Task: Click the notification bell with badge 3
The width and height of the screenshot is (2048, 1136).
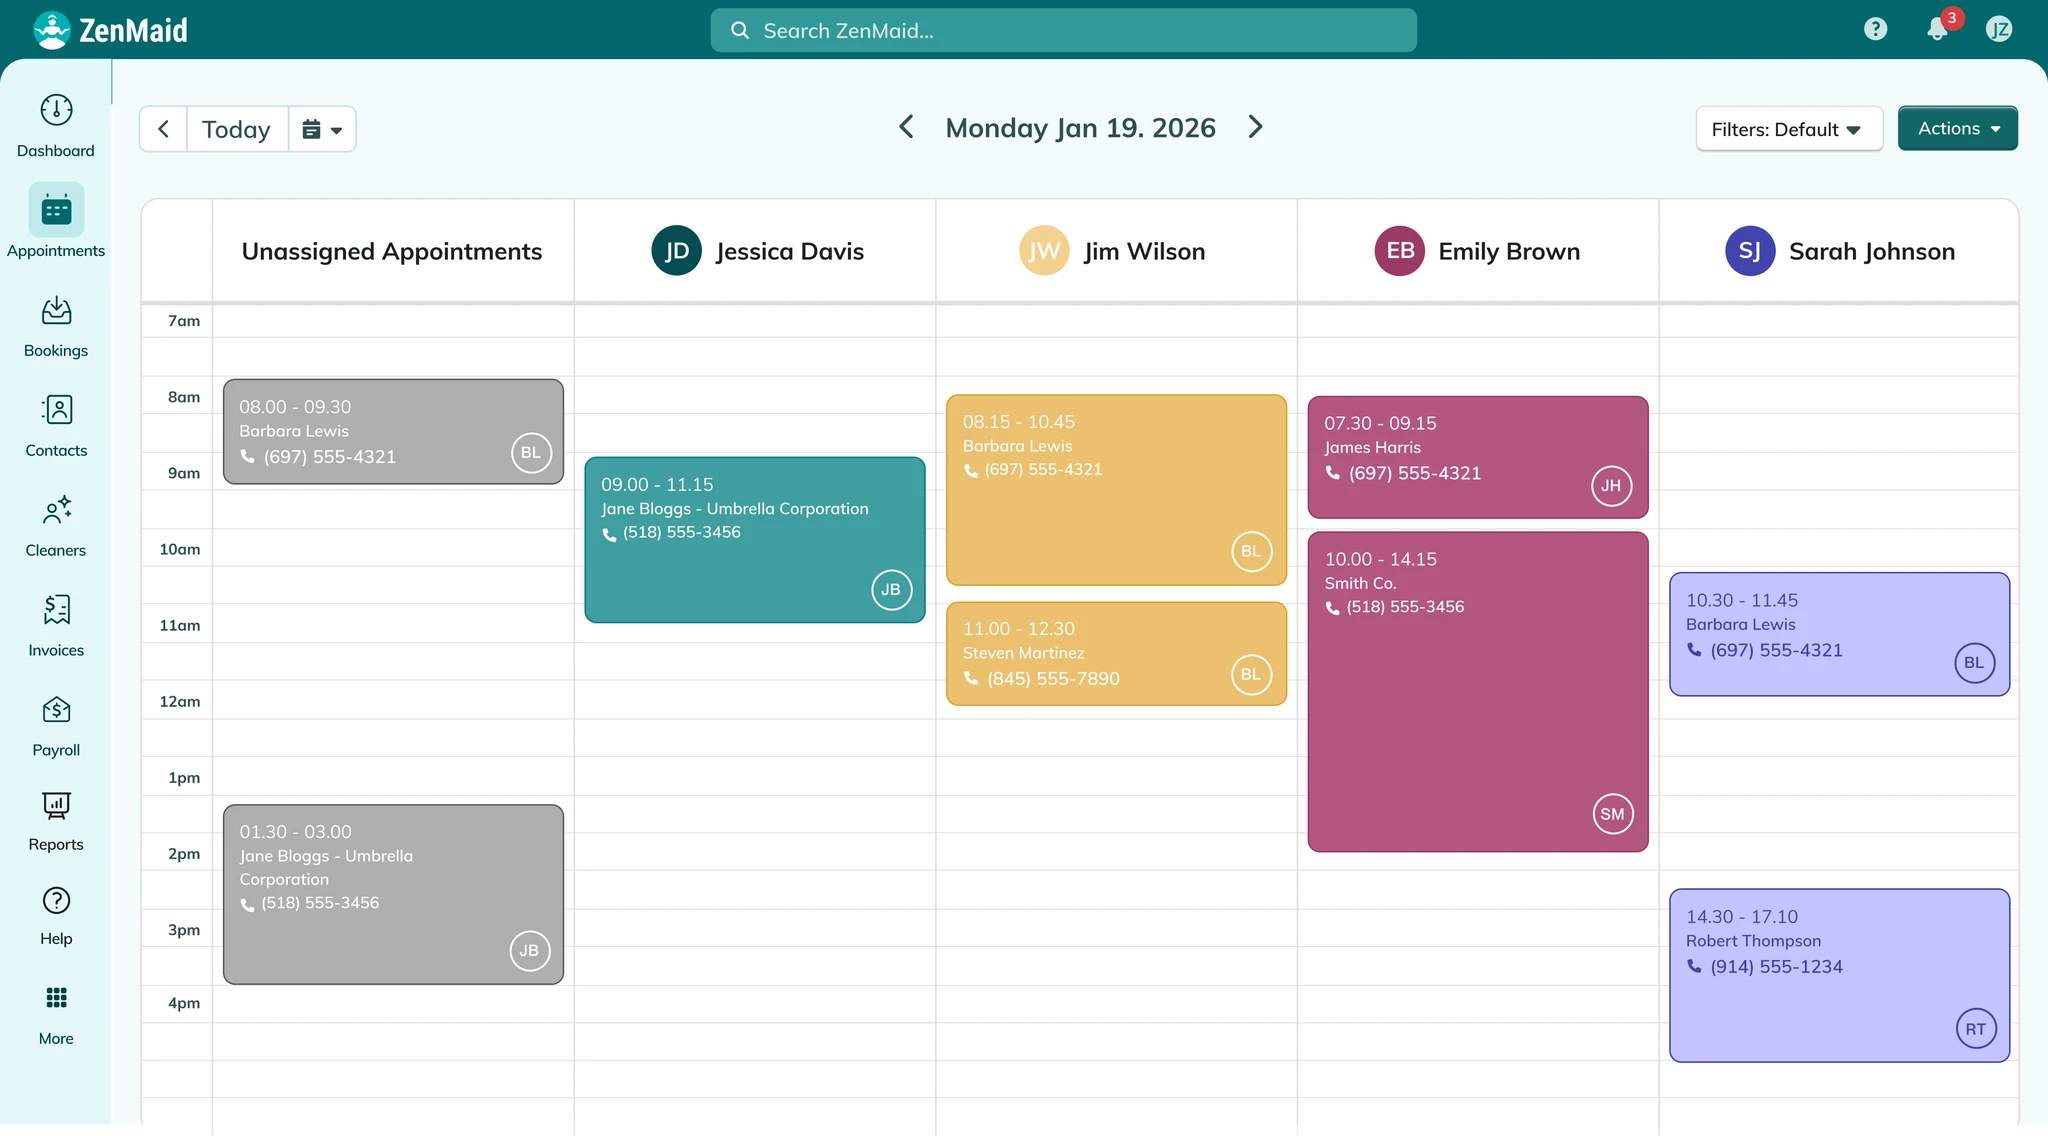Action: [x=1938, y=29]
